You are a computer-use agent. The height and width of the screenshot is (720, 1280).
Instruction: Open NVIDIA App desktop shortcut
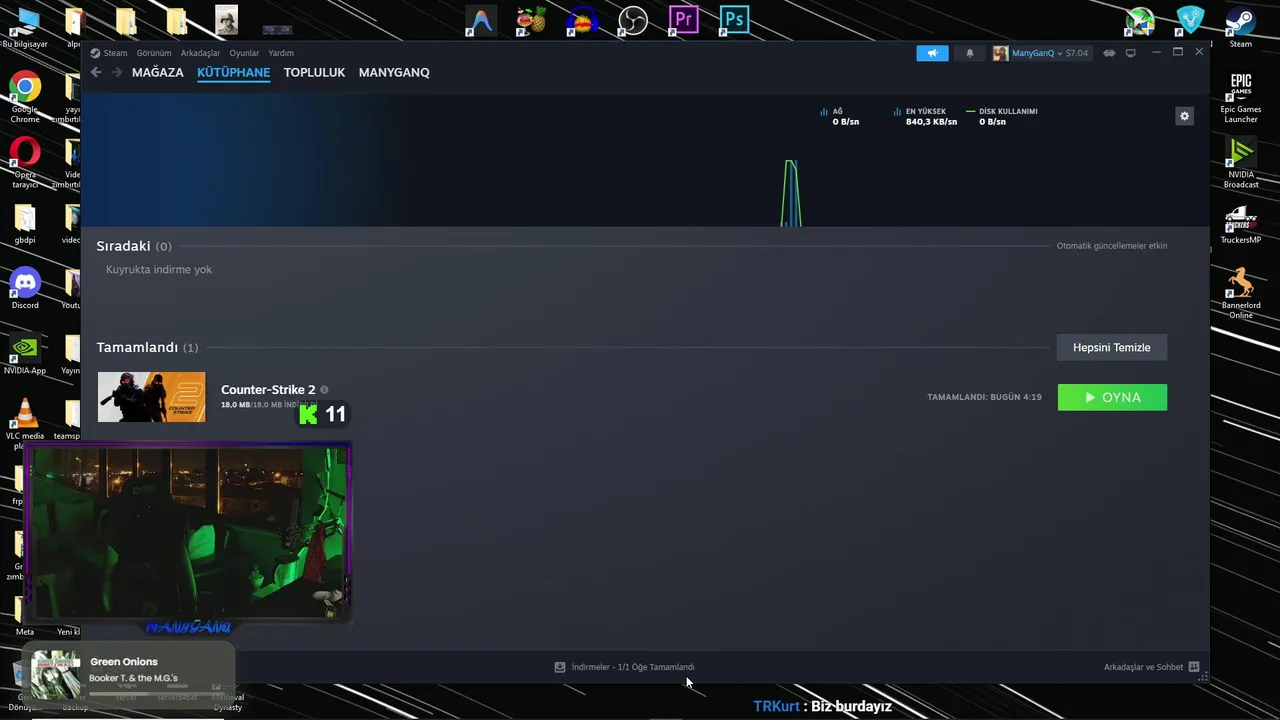pos(25,355)
